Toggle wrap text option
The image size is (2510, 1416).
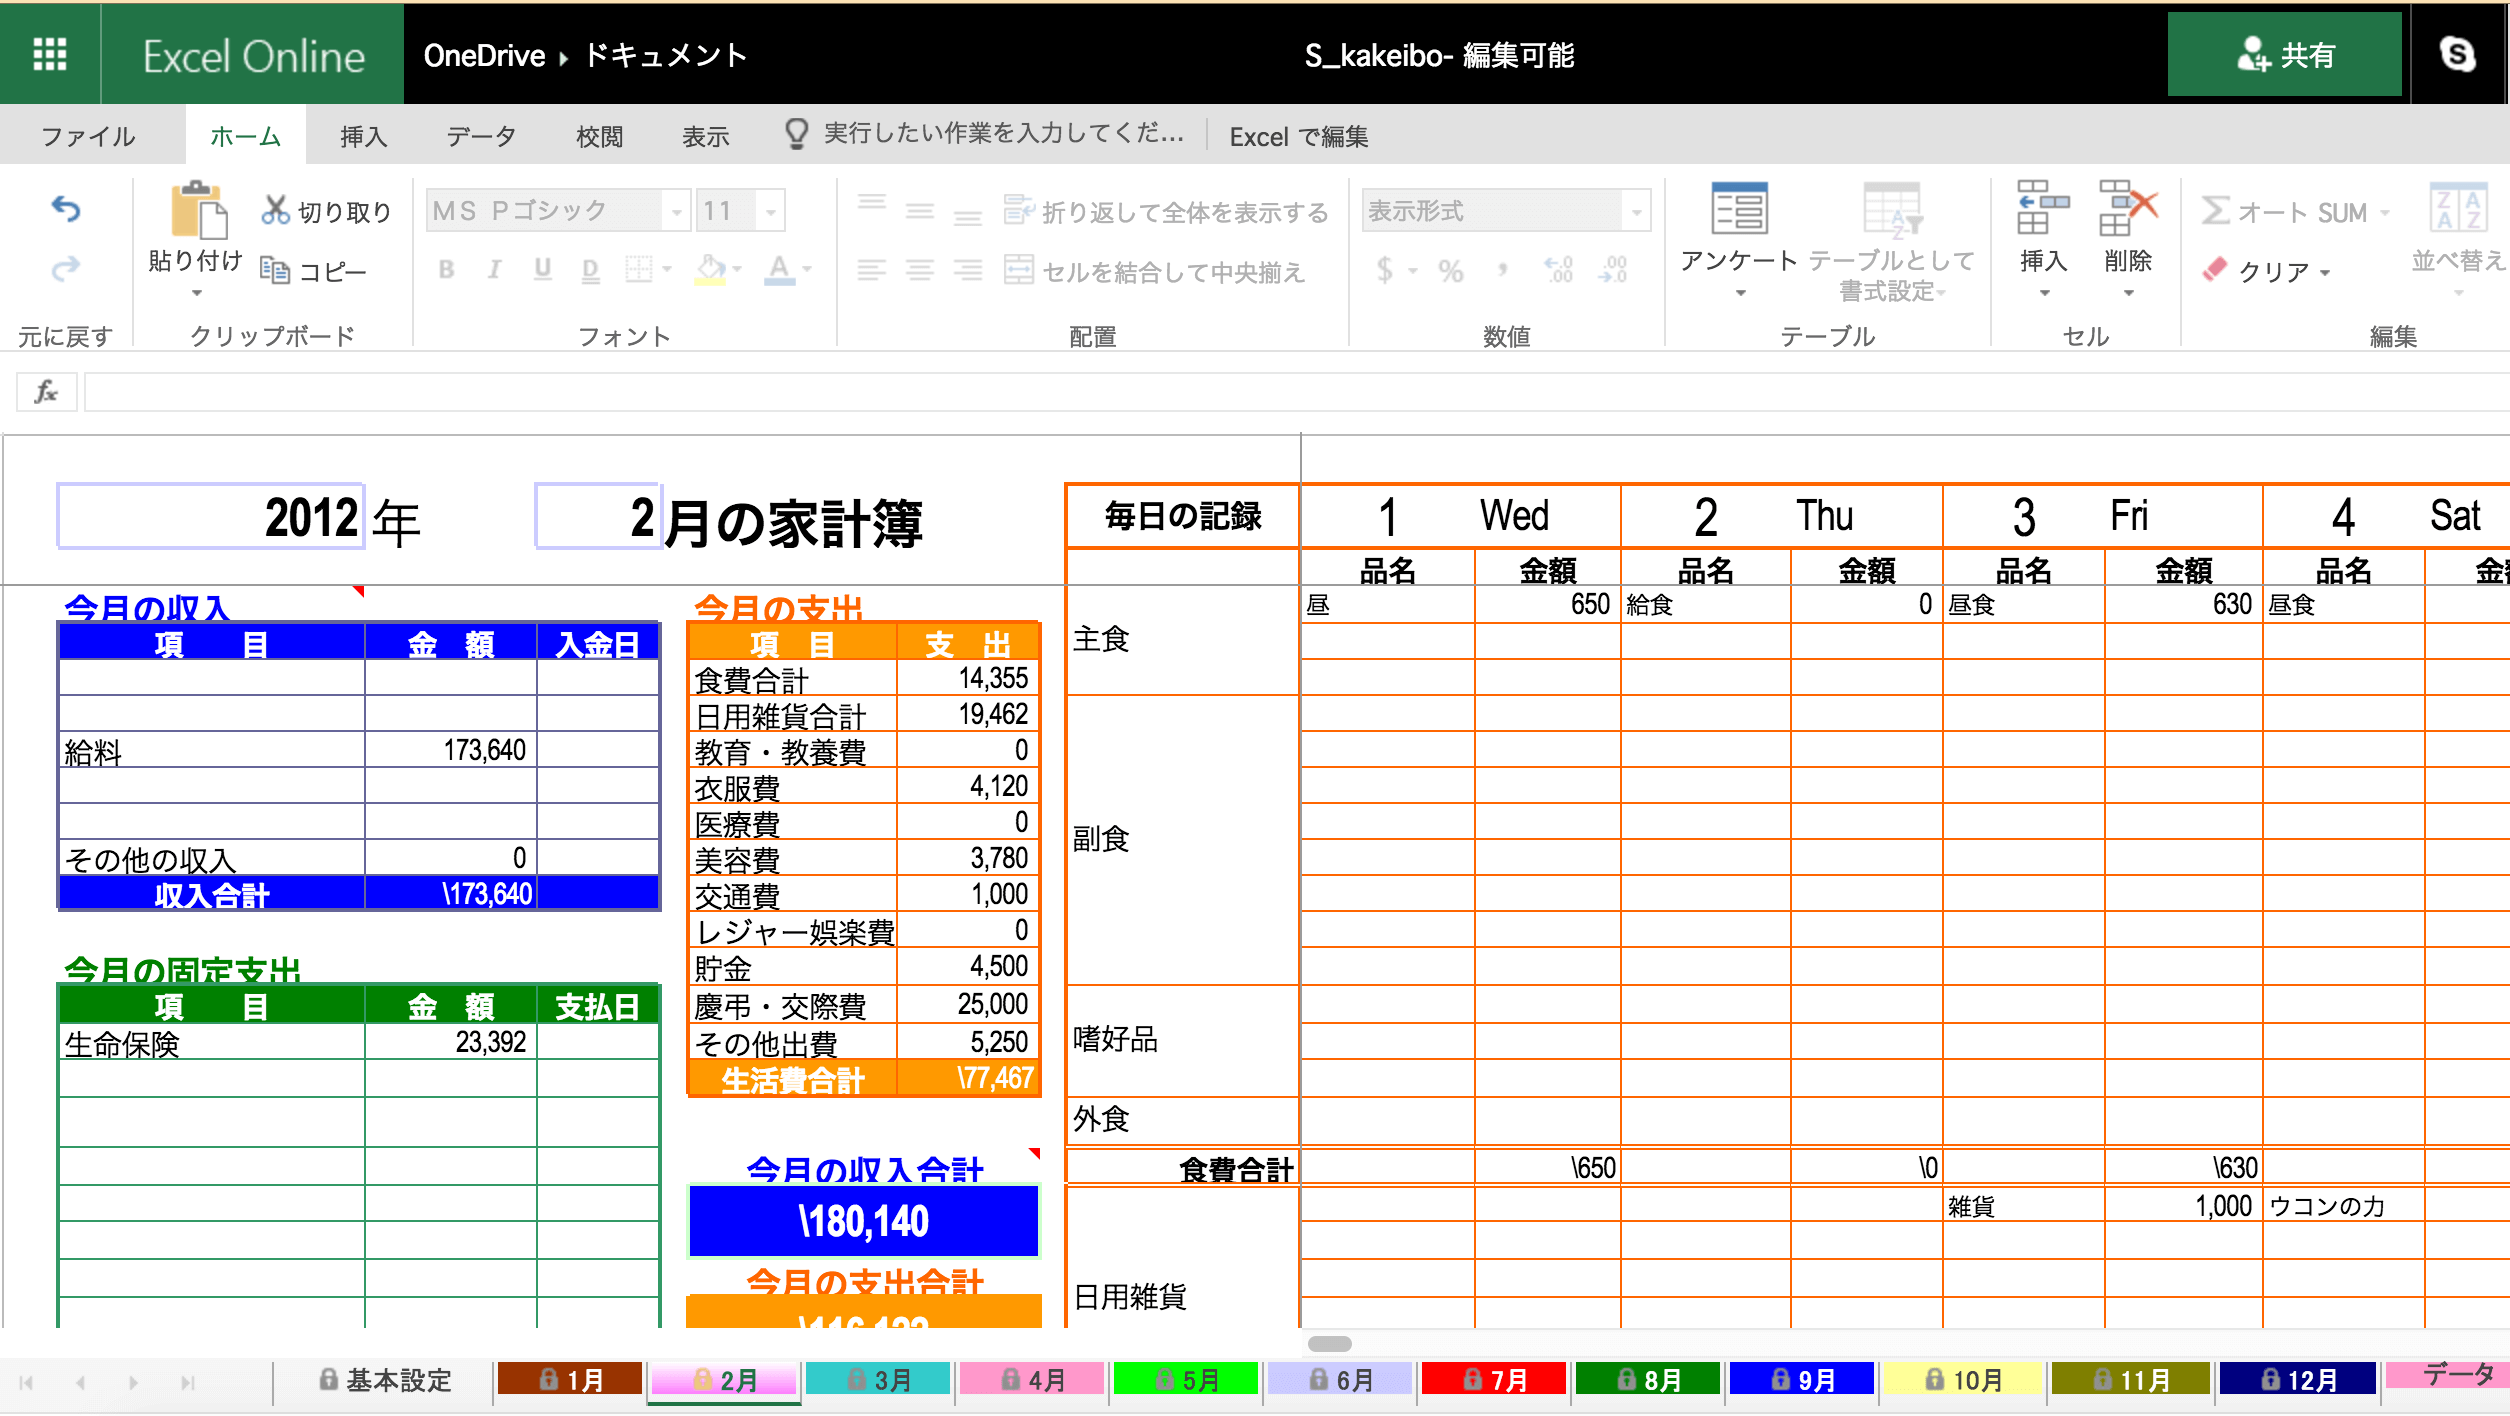click(x=1166, y=211)
